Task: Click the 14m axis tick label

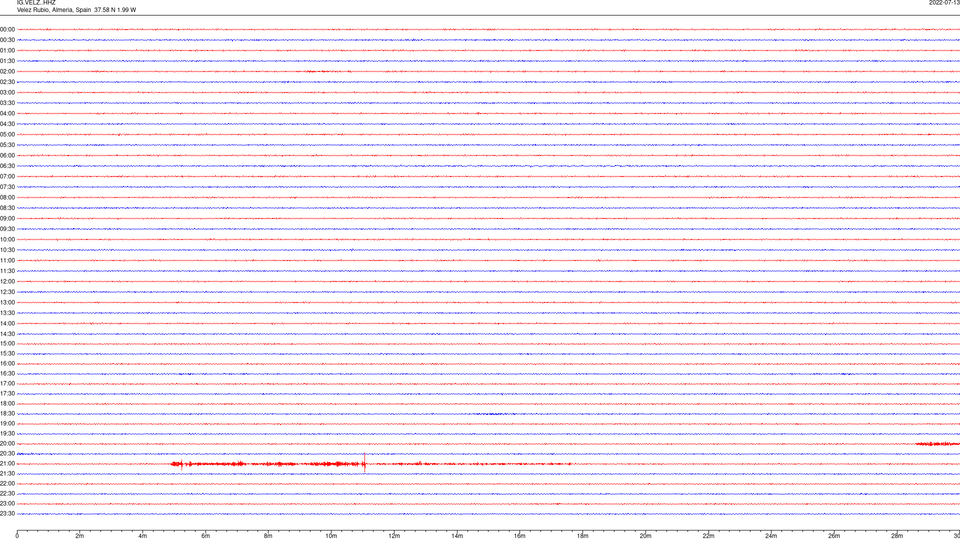Action: (x=457, y=536)
